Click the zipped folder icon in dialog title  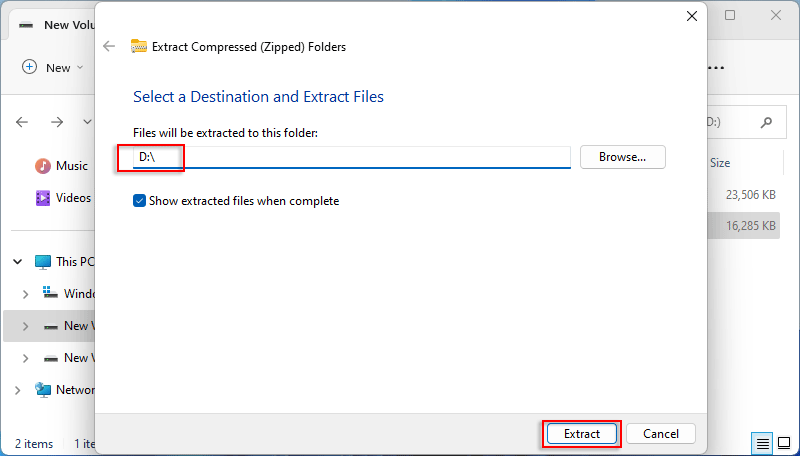click(x=139, y=46)
